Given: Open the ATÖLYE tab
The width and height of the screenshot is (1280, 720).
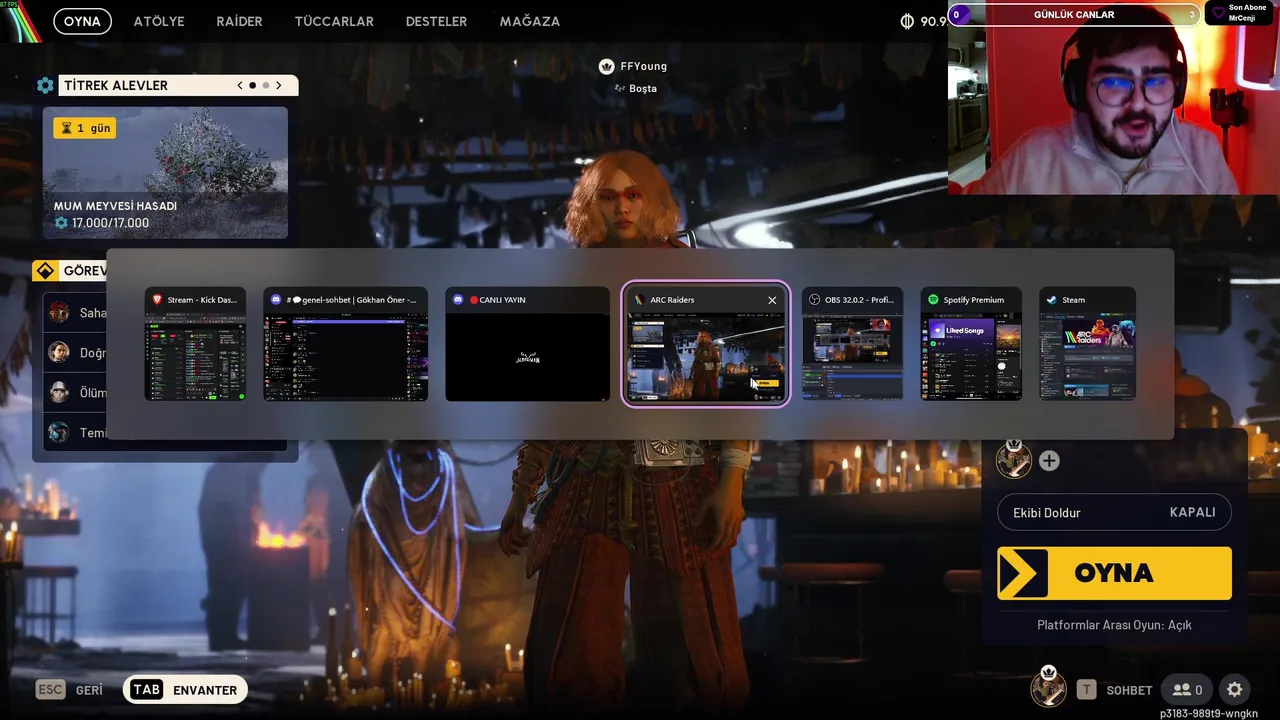Looking at the screenshot, I should tap(159, 21).
